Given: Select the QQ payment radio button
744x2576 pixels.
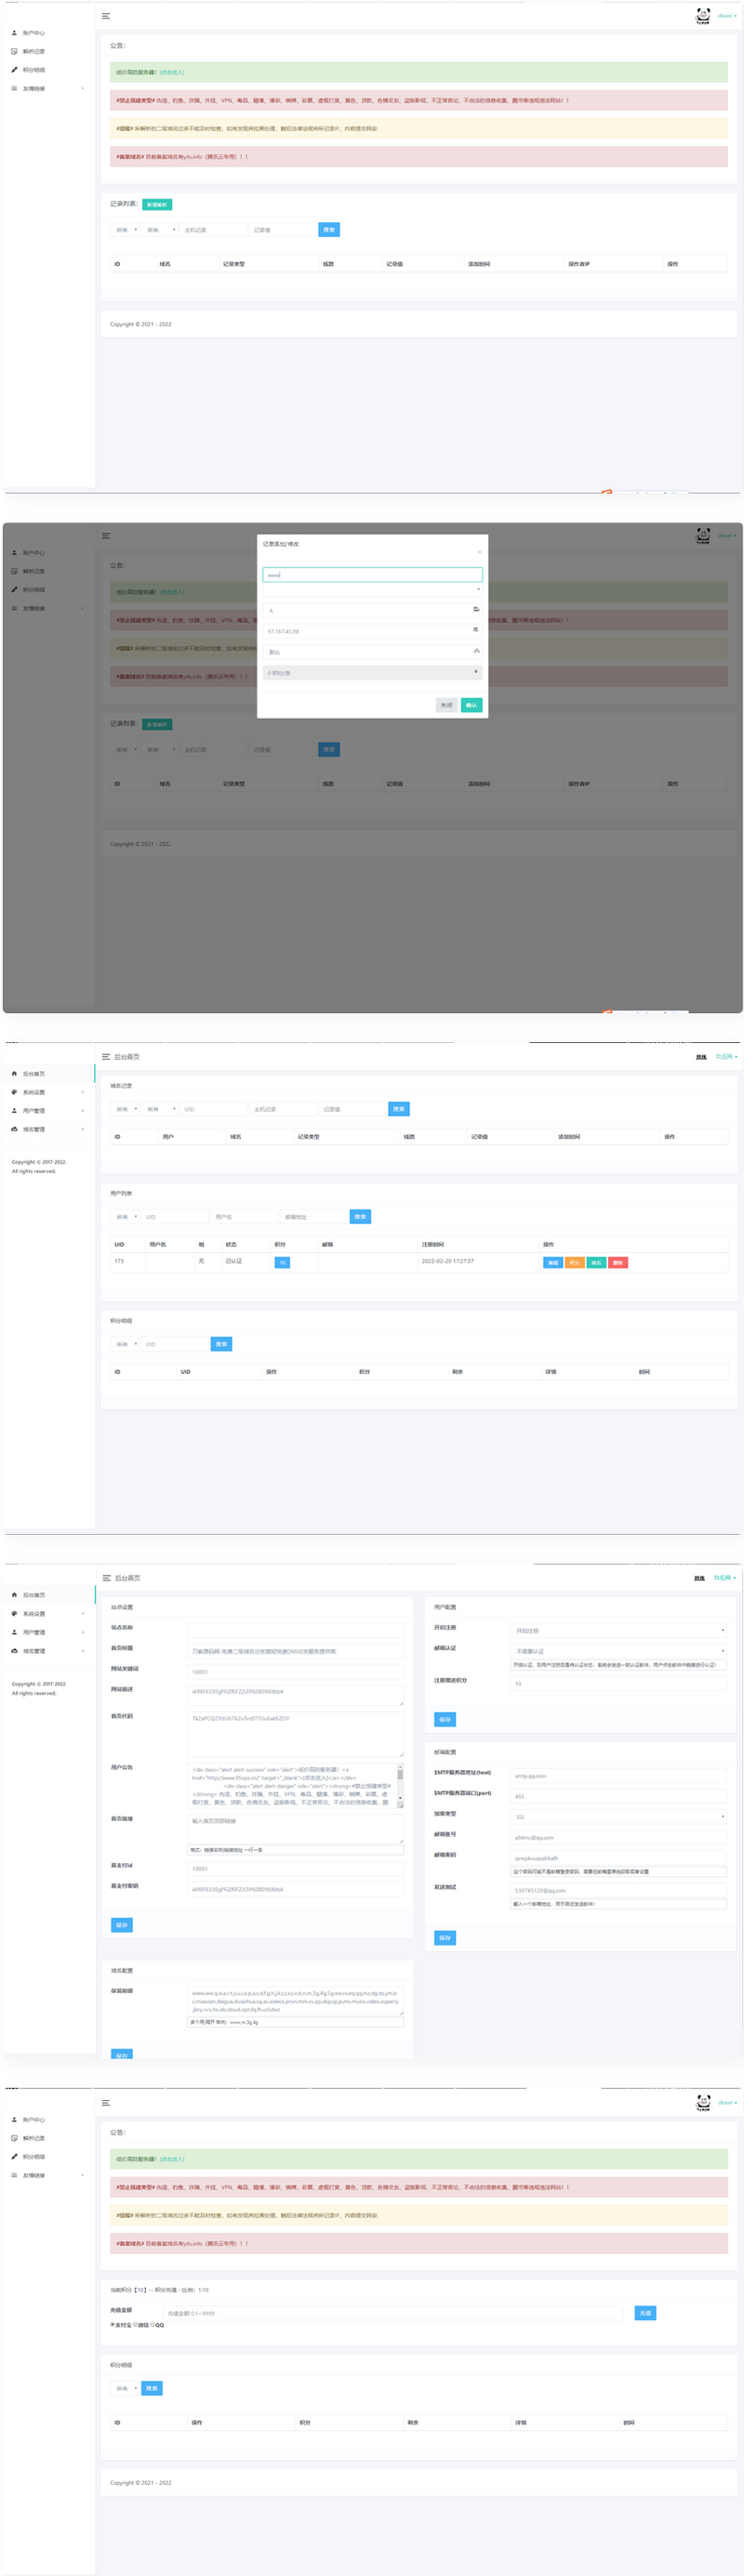Looking at the screenshot, I should click(x=152, y=2324).
